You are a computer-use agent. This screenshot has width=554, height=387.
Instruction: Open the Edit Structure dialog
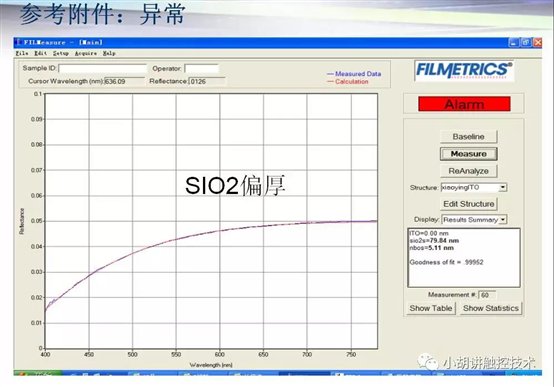[x=468, y=204]
